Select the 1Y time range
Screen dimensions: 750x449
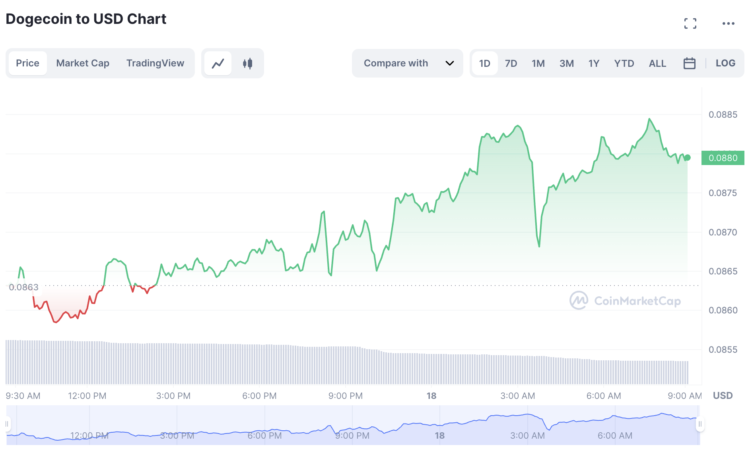click(x=594, y=63)
